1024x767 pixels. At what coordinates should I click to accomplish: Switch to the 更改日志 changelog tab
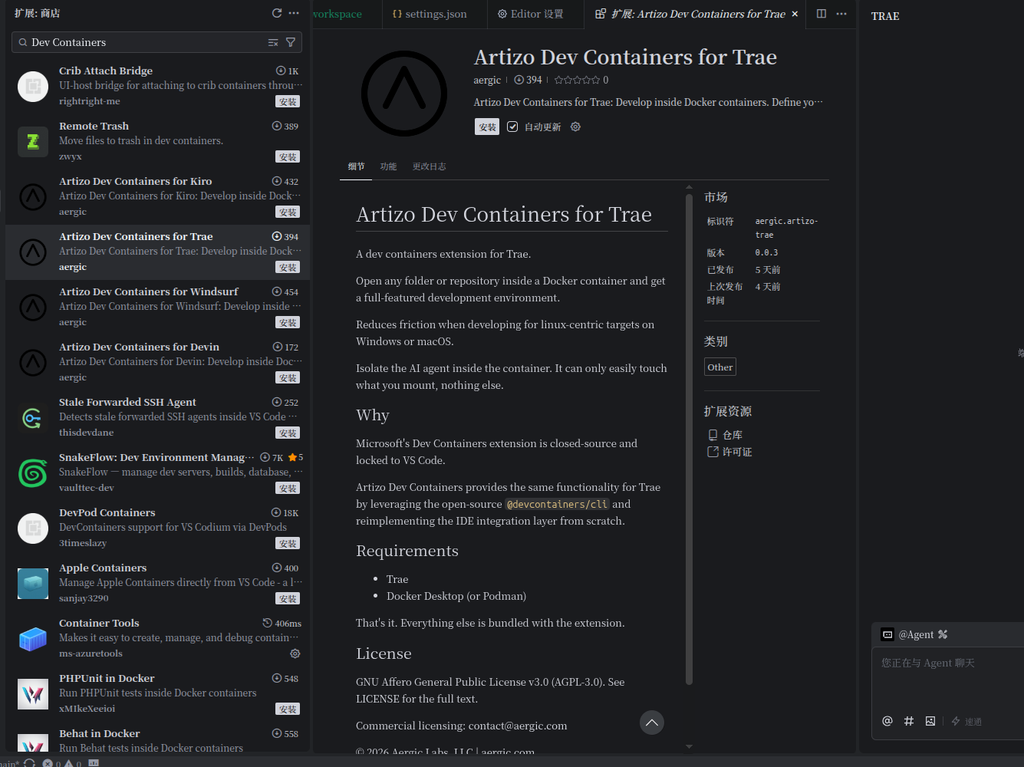pyautogui.click(x=429, y=167)
